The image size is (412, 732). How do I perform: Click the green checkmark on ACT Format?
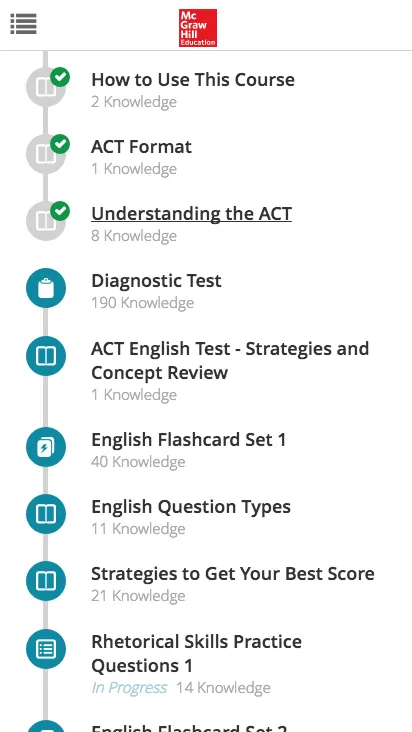pos(60,144)
